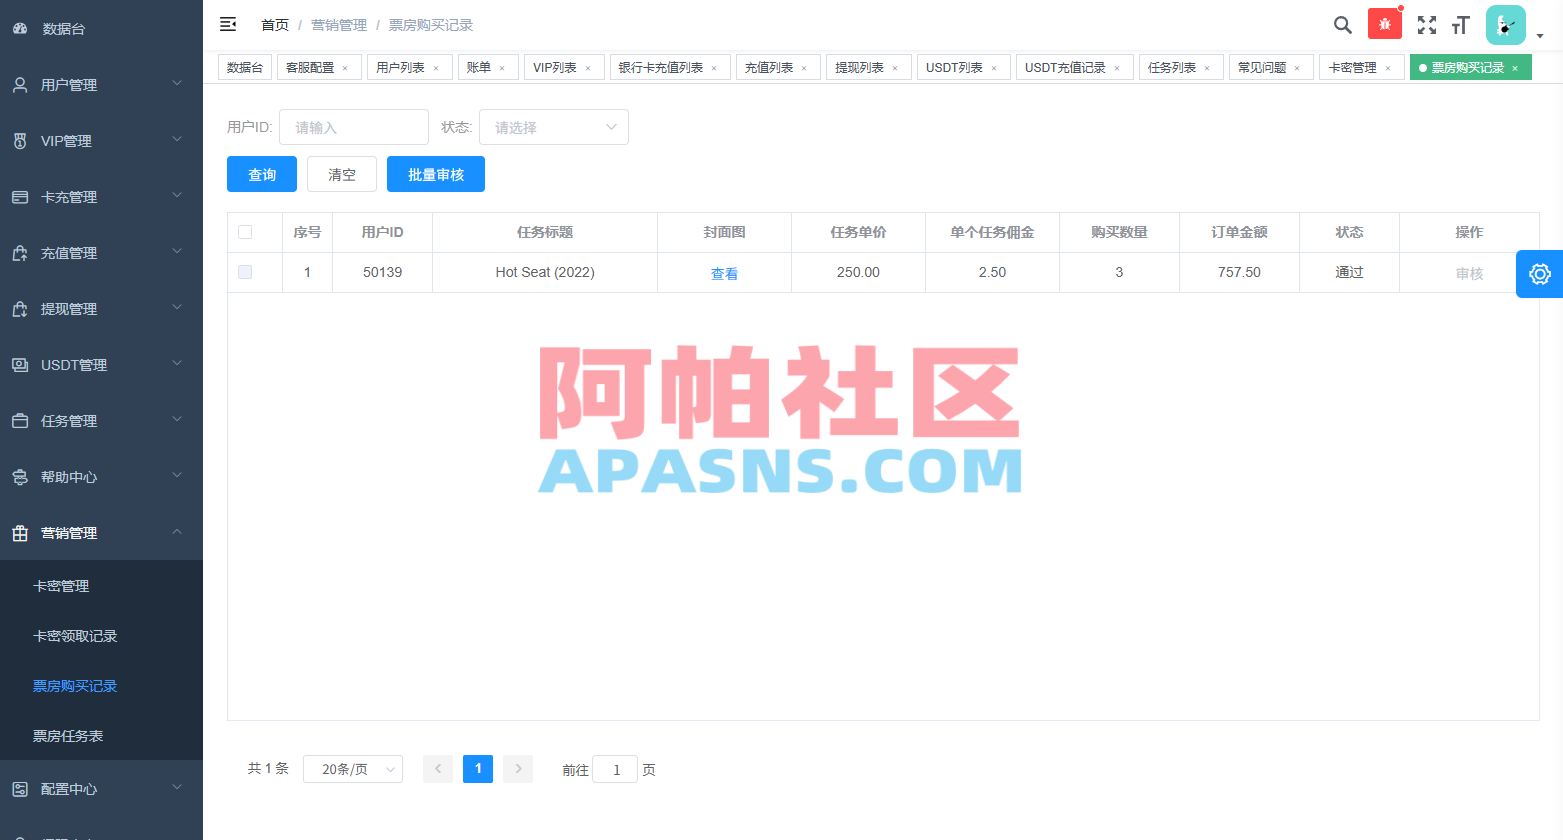Expand the 帮助中心 sidebar menu
Image resolution: width=1563 pixels, height=840 pixels.
(101, 477)
